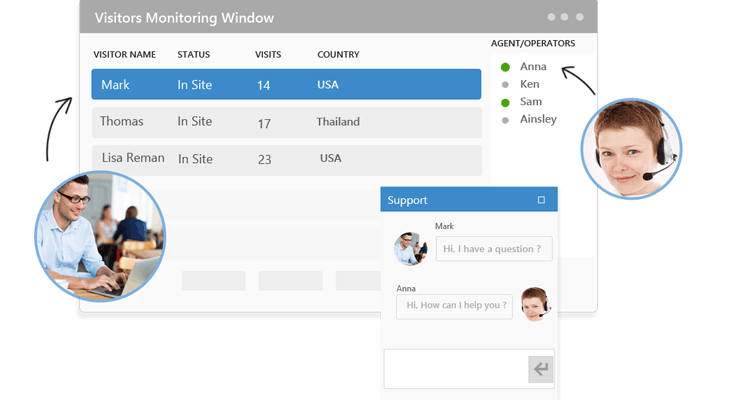733x400 pixels.
Task: Choose agent Ken from operators list
Action: click(x=530, y=85)
